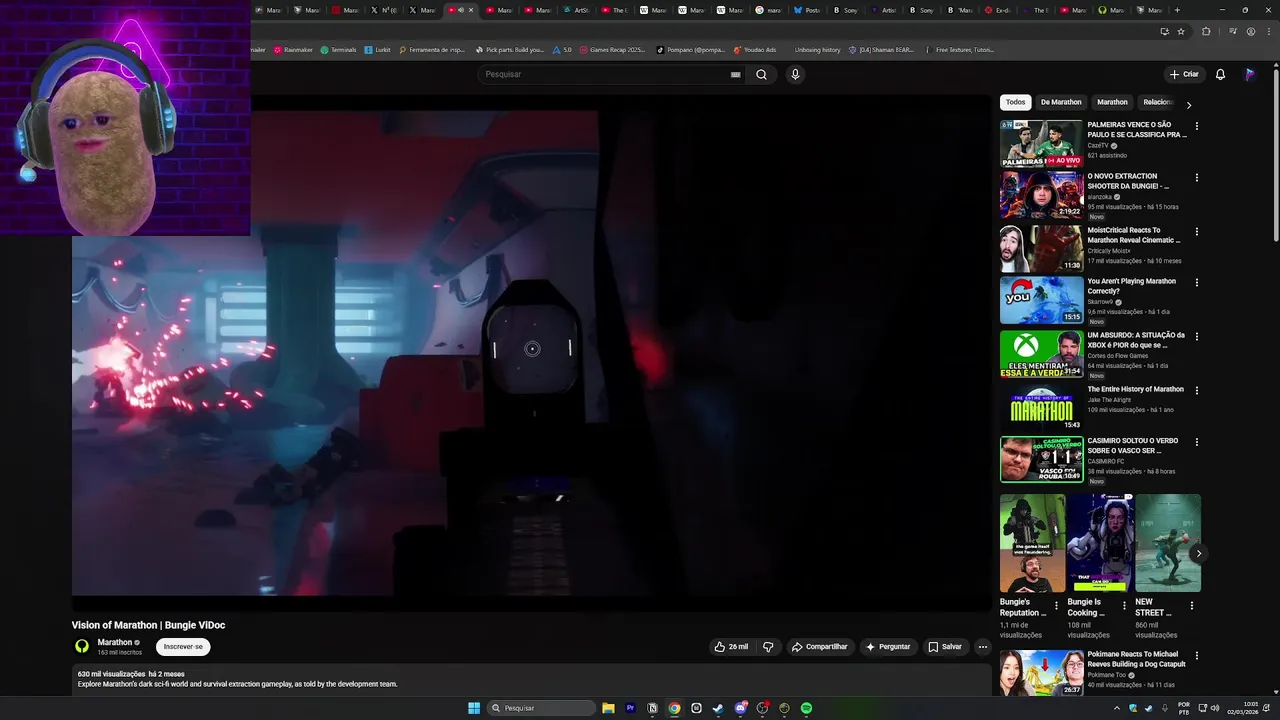1280x720 pixels.
Task: Expand the system tray hidden icons chevron
Action: click(x=1117, y=708)
